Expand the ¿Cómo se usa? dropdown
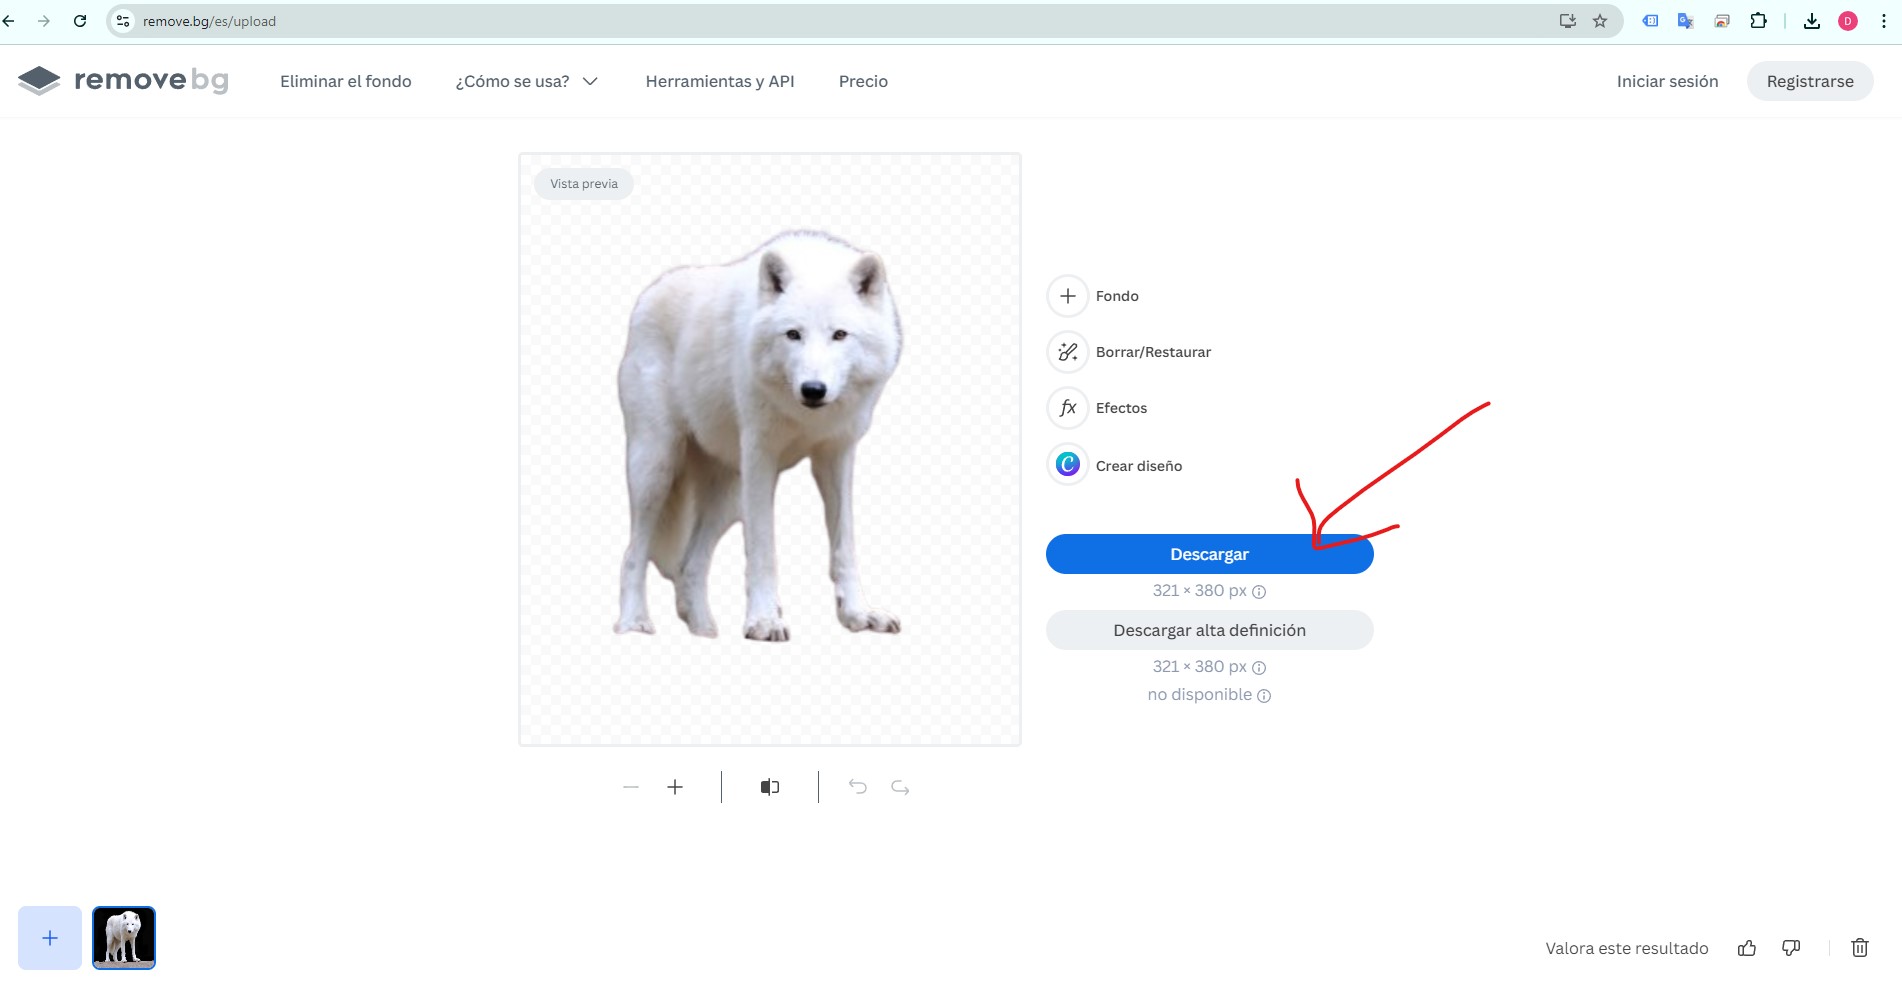This screenshot has height=994, width=1902. click(526, 81)
